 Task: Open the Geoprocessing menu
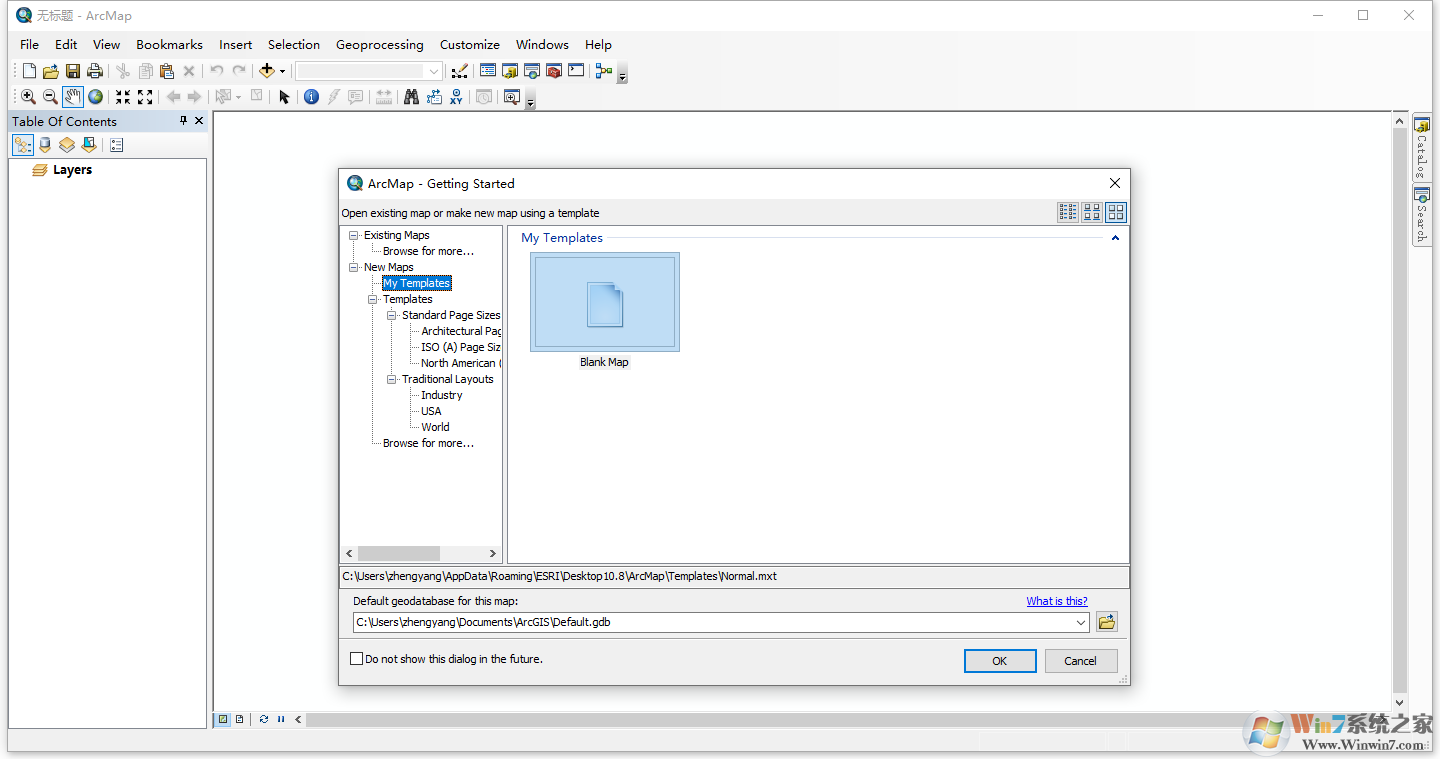point(380,44)
